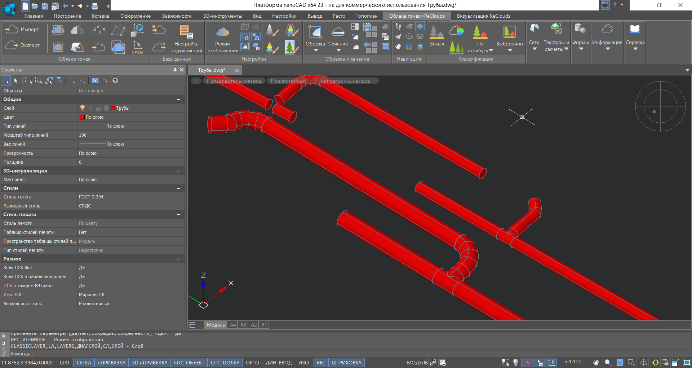
Task: Click the multicolor cloud classification icon
Action: [x=457, y=30]
